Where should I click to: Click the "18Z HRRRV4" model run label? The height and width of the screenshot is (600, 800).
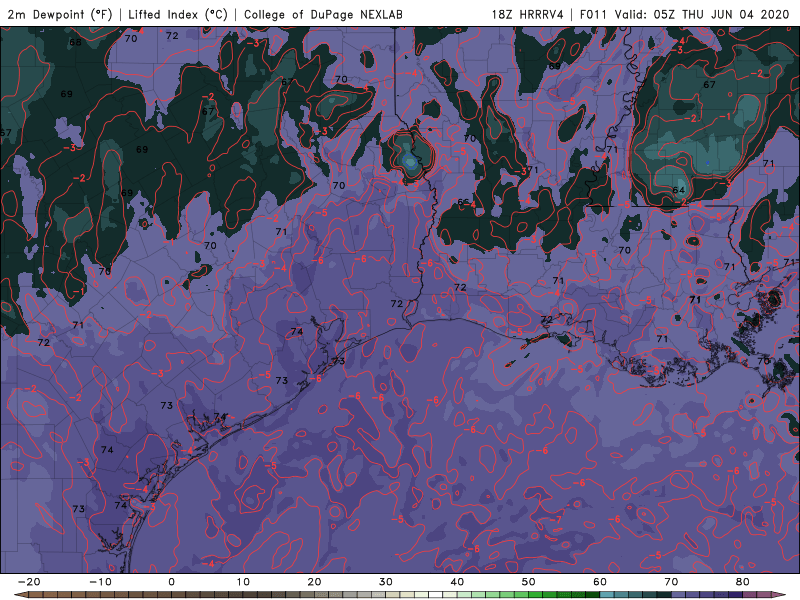[528, 14]
